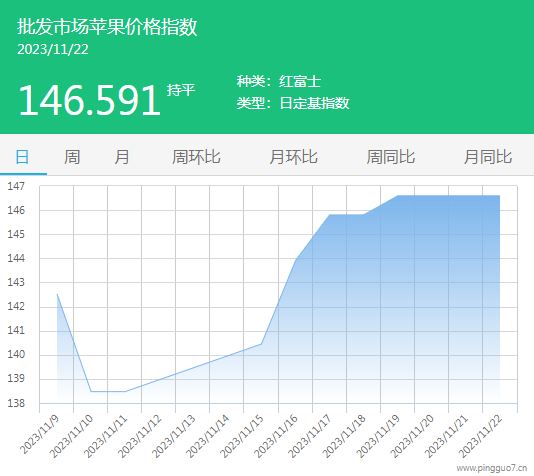Screen dimensions: 534x476
Task: Select the 周同比 tab
Action: coord(391,157)
